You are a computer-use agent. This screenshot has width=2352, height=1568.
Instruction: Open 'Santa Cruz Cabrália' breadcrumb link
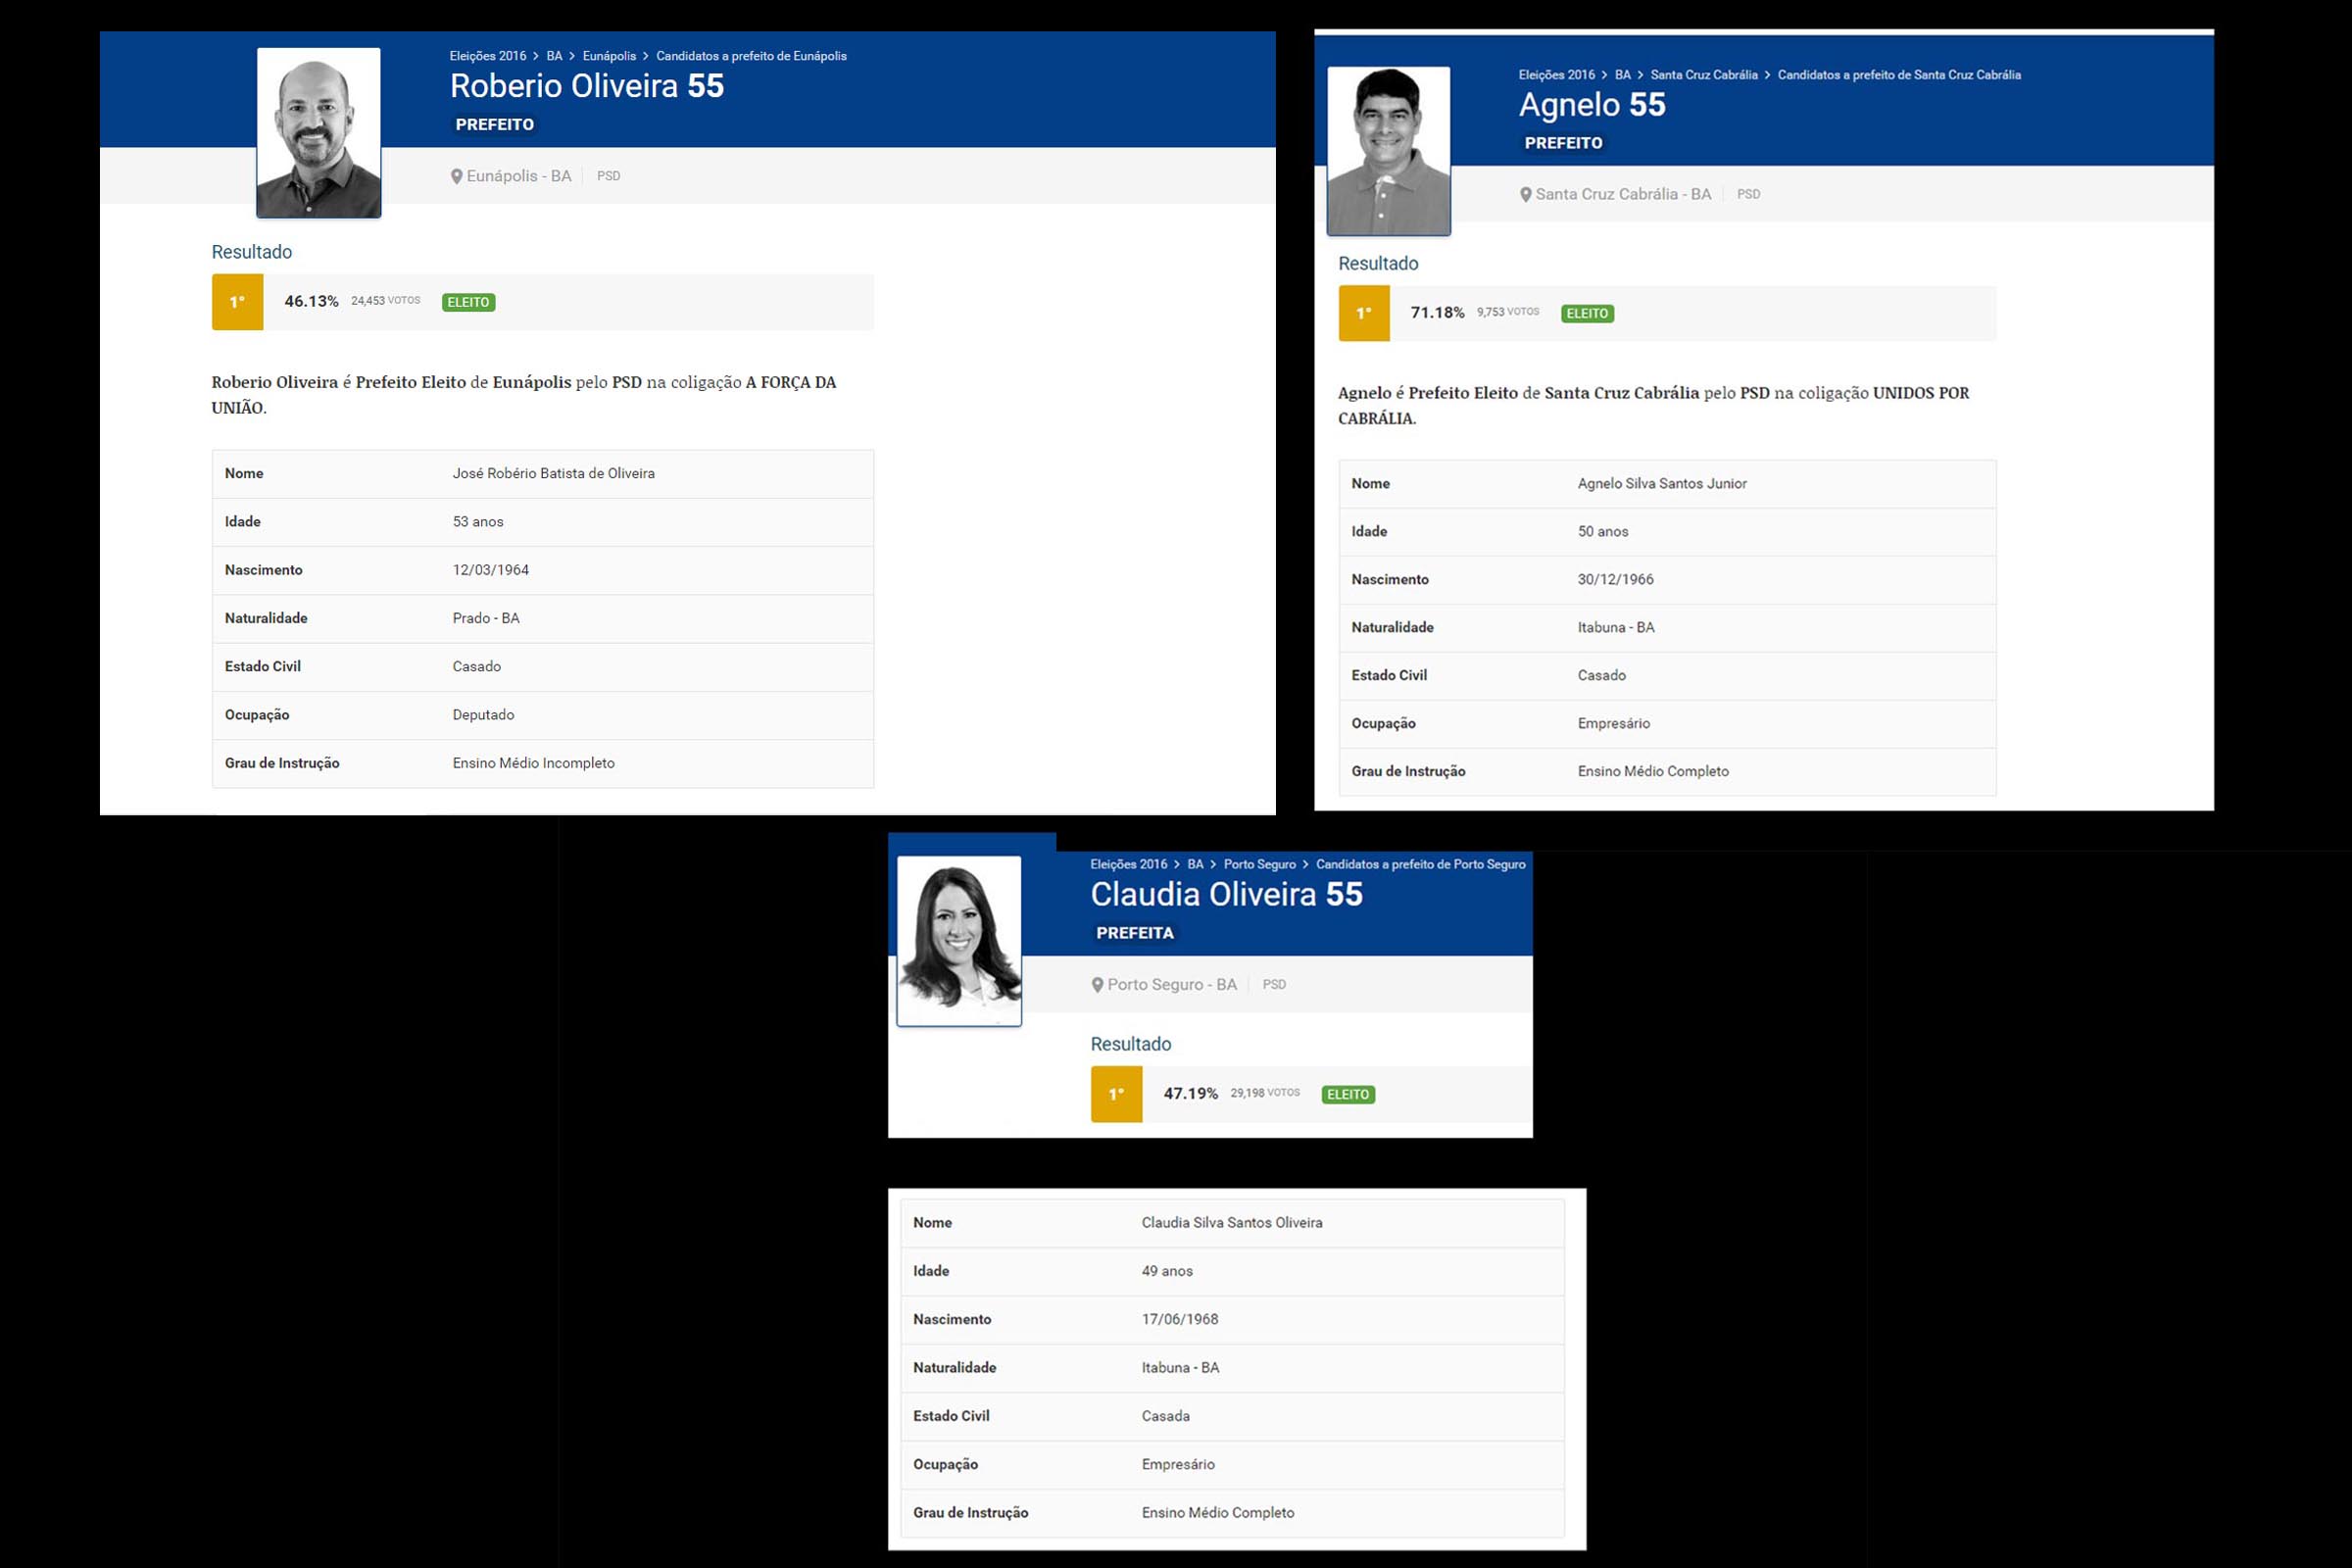tap(1703, 75)
